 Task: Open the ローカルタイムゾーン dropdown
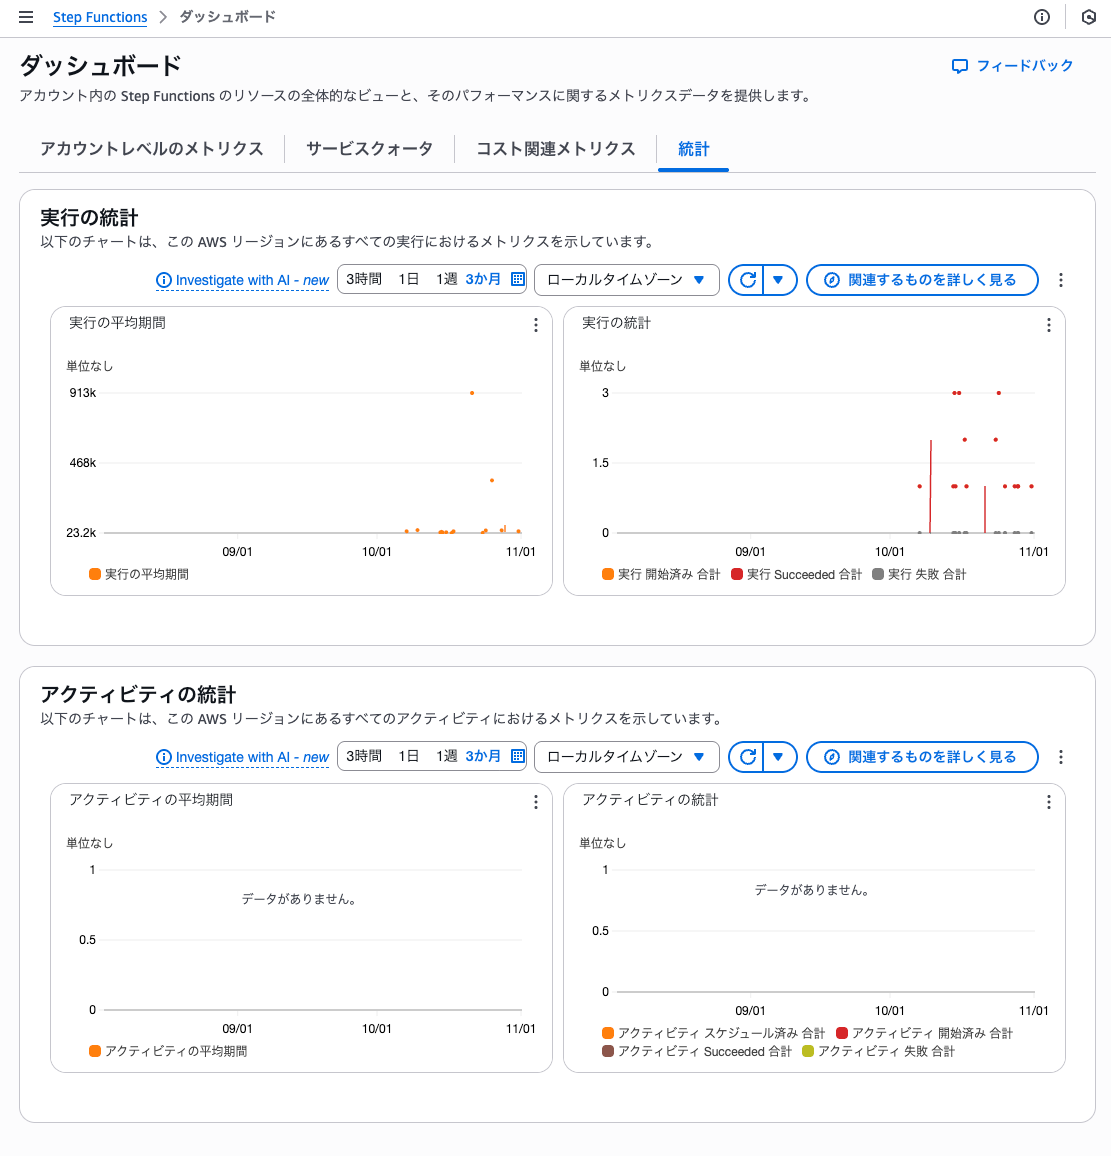coord(627,280)
